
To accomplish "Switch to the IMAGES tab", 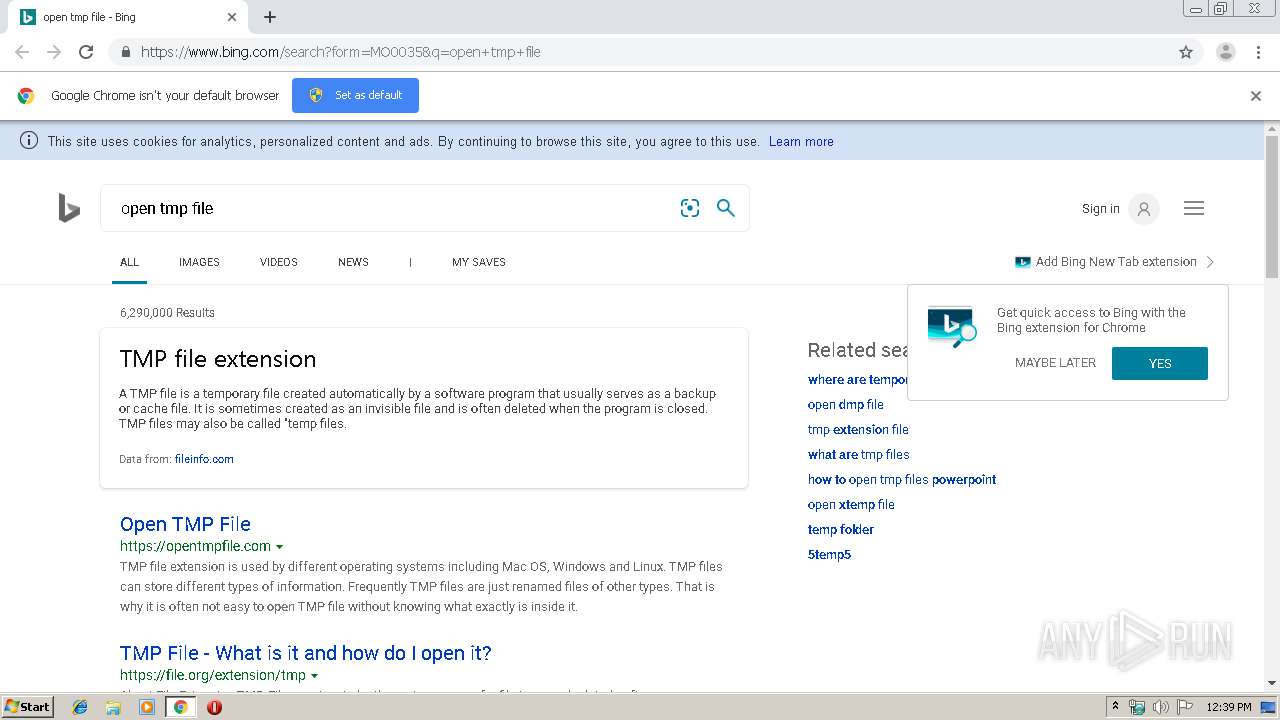I will pyautogui.click(x=199, y=262).
